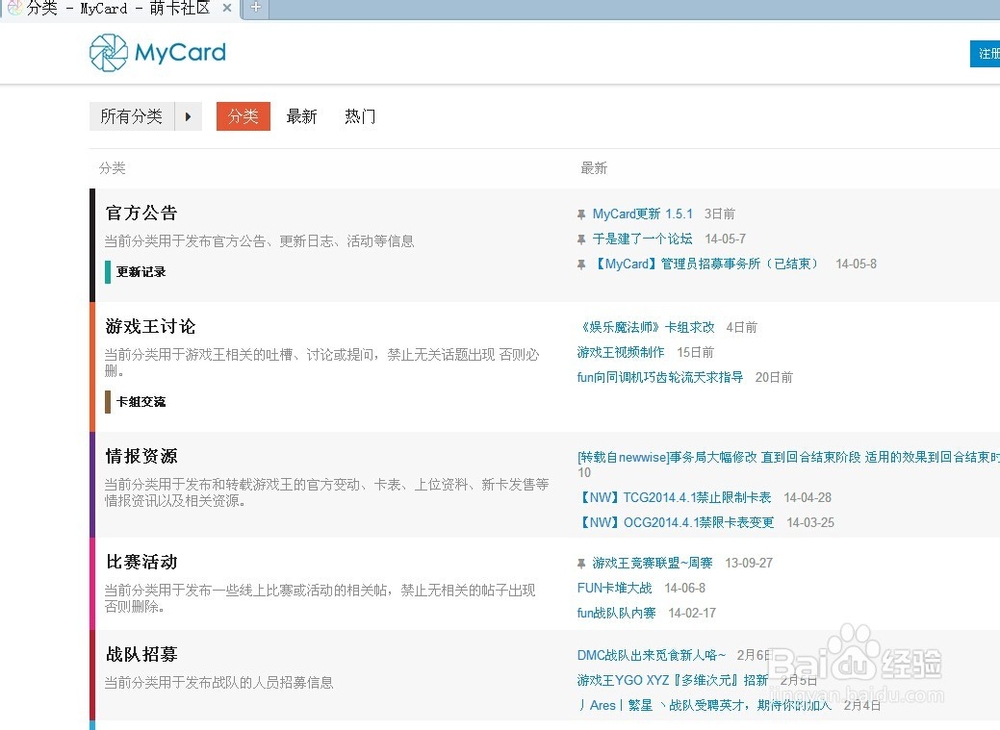Click the brown swatch beside 卡组交流
This screenshot has width=1000, height=730.
(x=108, y=402)
